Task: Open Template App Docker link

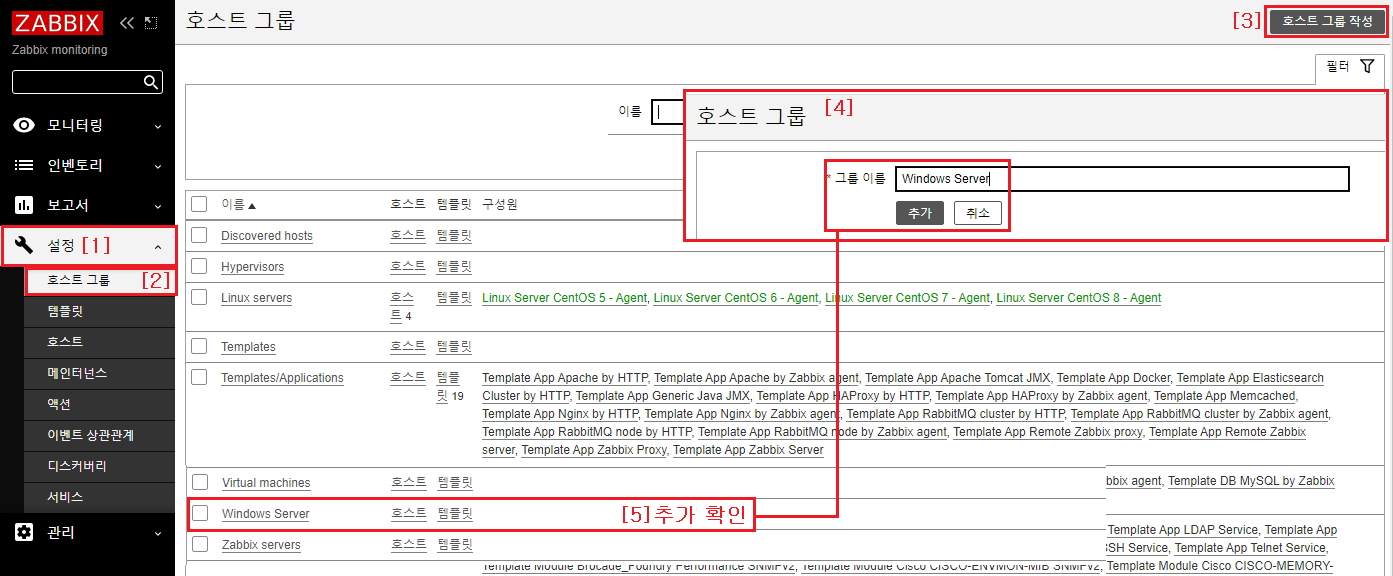Action: click(x=1113, y=378)
